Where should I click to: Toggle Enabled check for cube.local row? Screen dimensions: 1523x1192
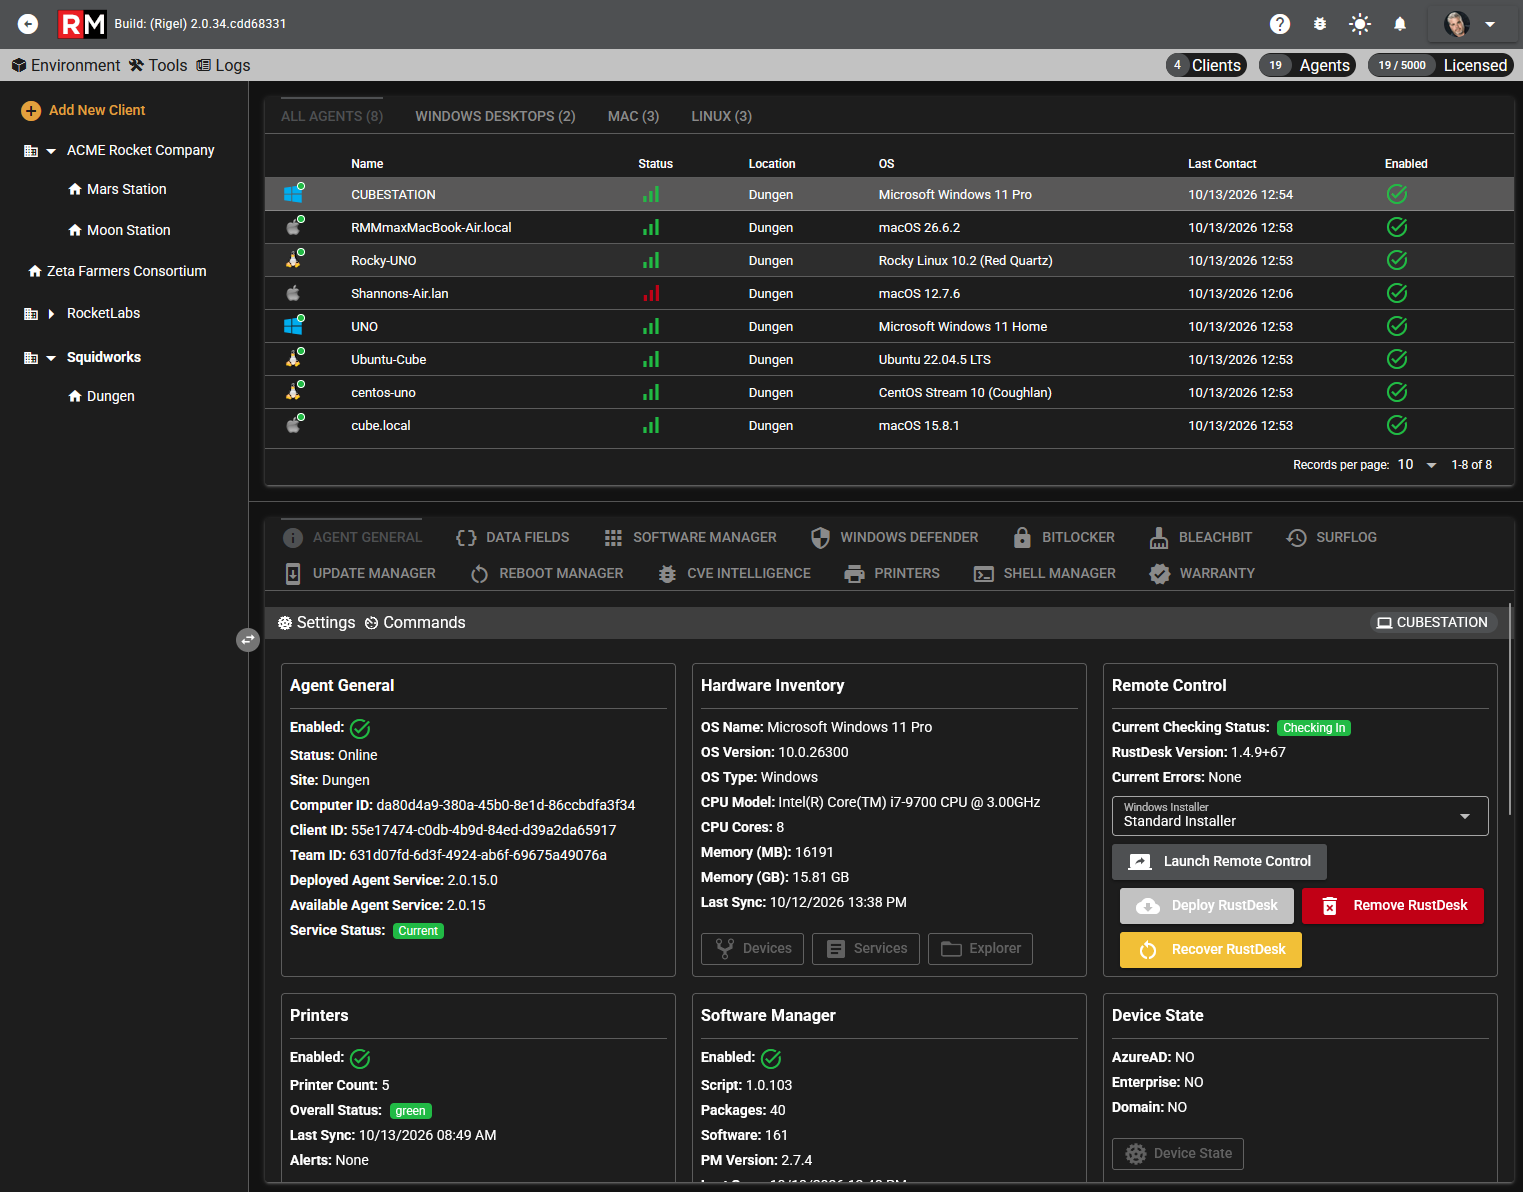point(1397,425)
